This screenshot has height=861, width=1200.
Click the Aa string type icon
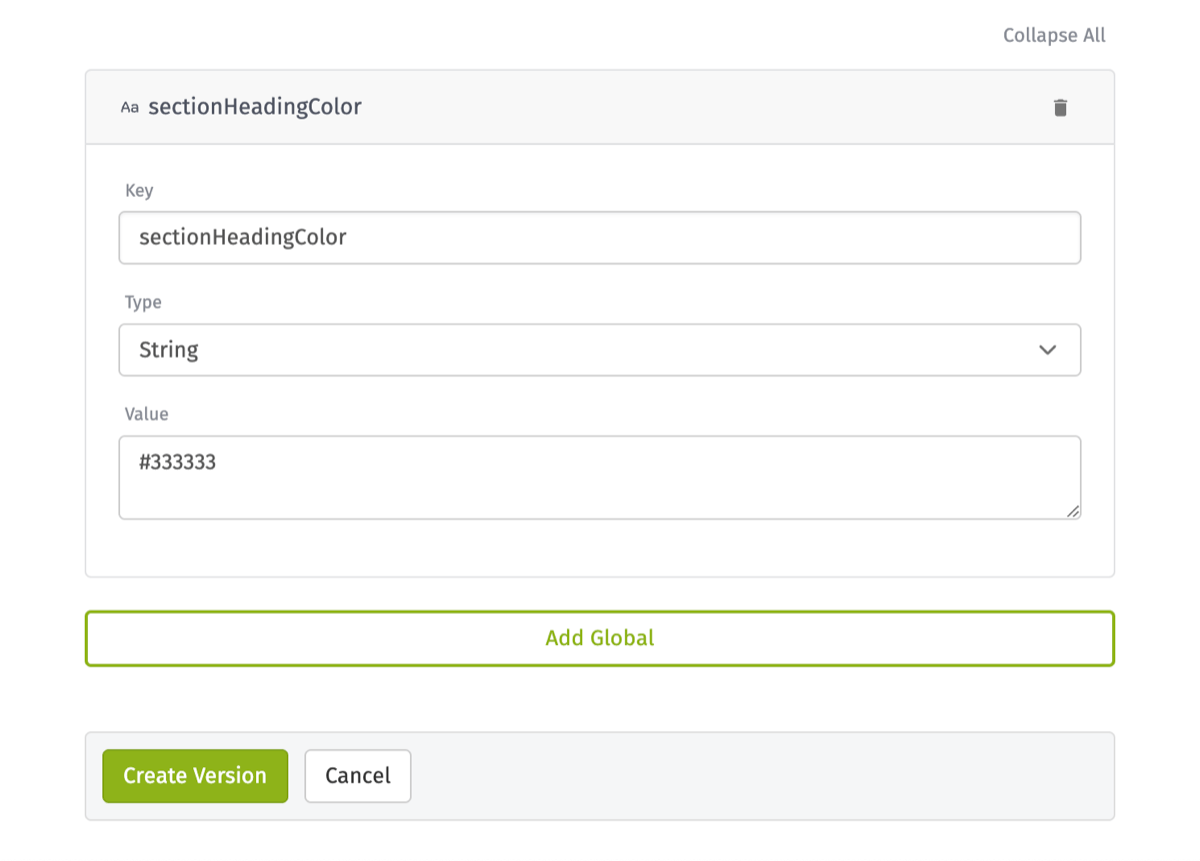click(x=129, y=108)
